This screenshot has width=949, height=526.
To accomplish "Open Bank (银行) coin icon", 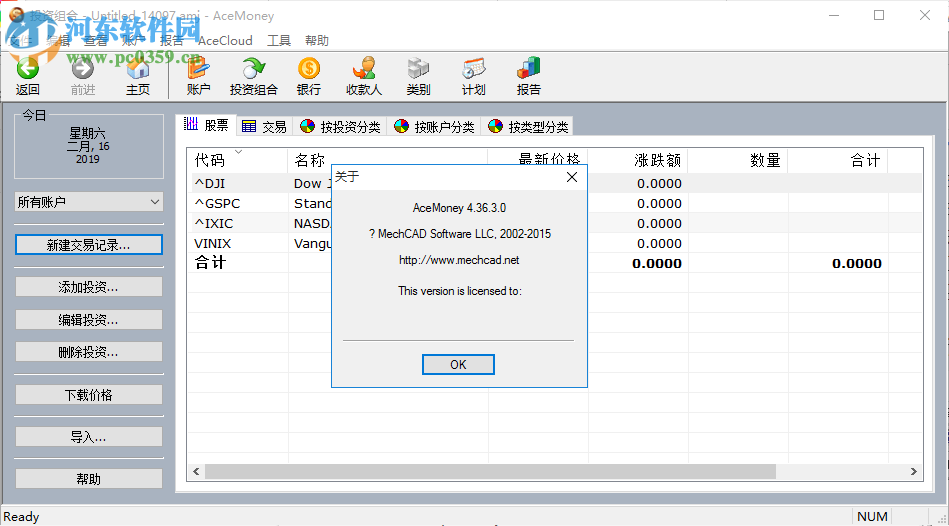I will point(309,68).
